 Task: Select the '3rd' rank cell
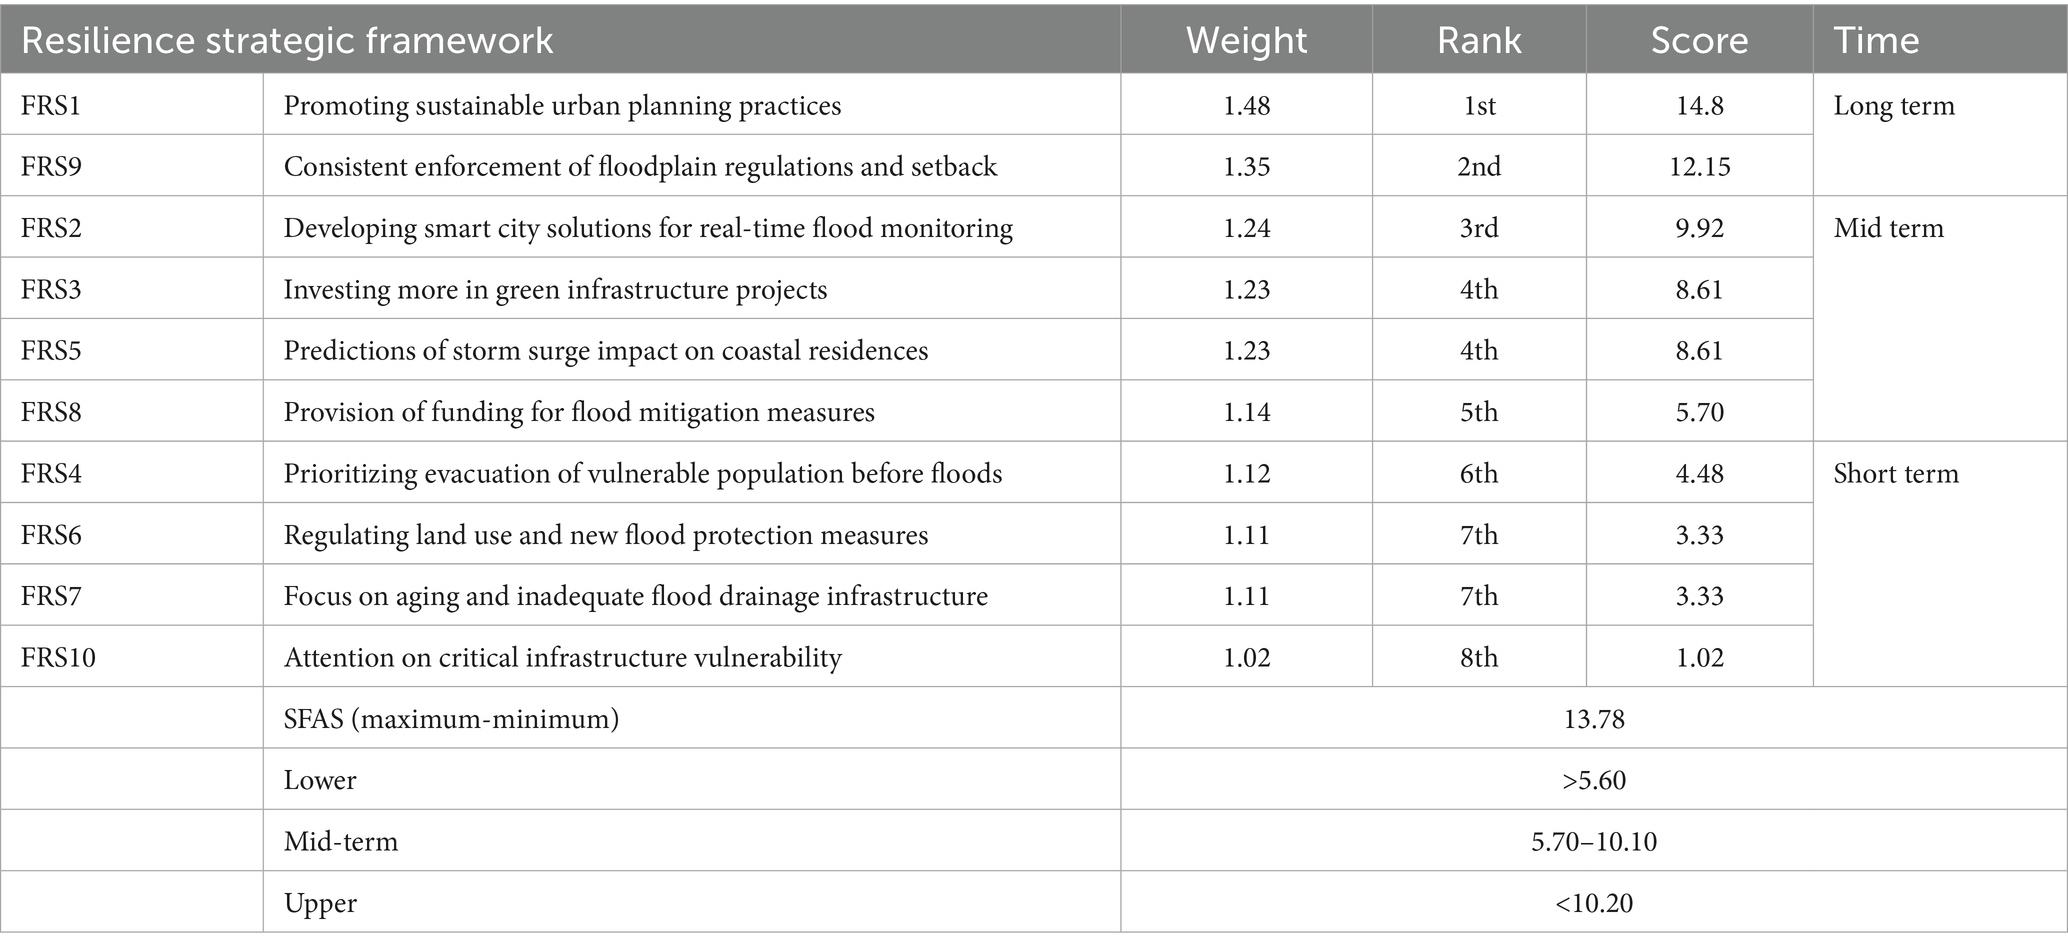pos(1478,228)
